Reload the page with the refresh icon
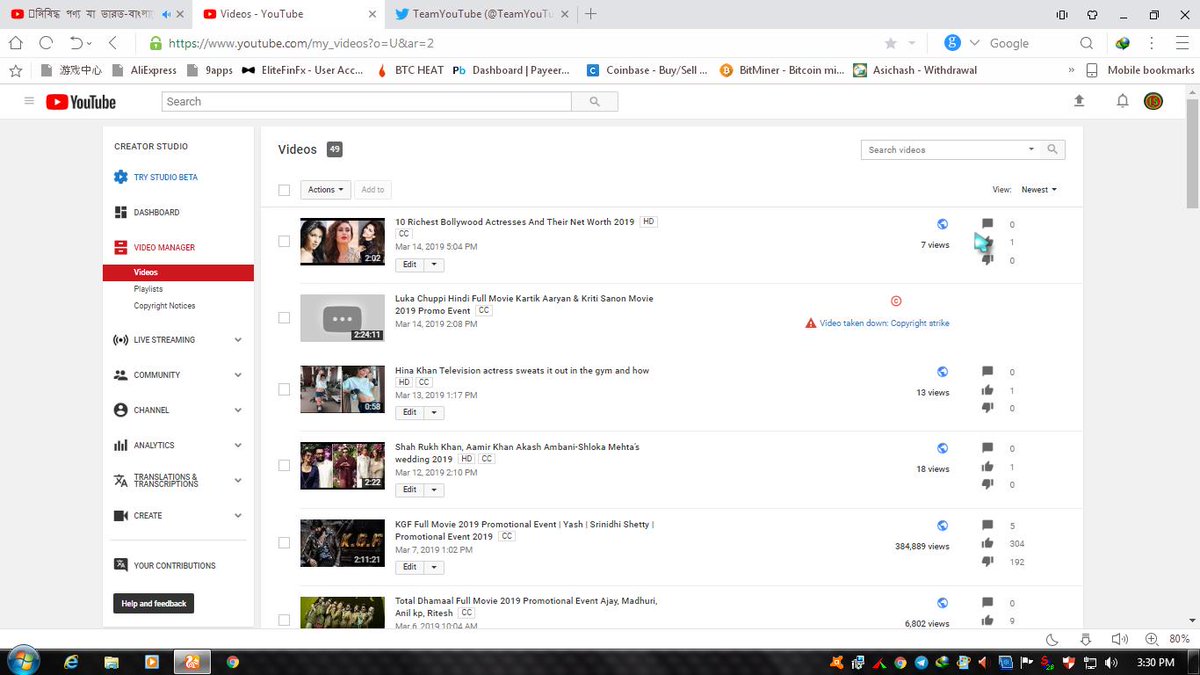Viewport: 1200px width, 675px height. 46,43
